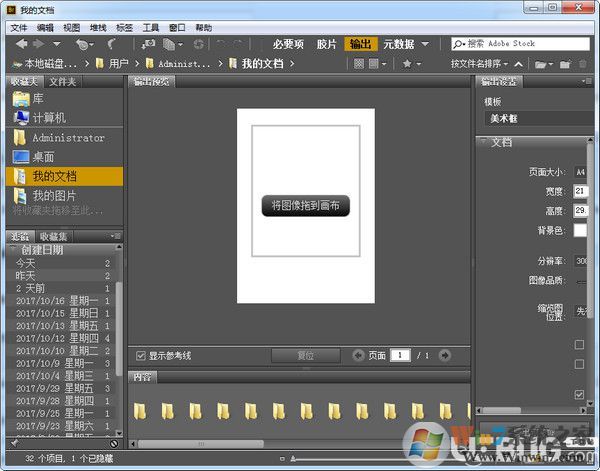This screenshot has height=471, width=600.
Task: Disable the checked checkbox in output settings panel
Action: (579, 395)
